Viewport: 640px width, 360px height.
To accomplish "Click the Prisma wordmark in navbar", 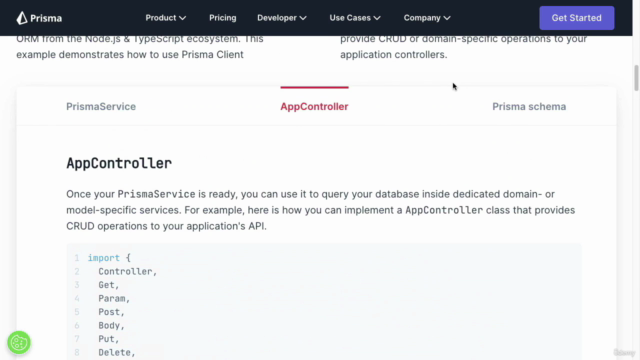I will 46,18.
